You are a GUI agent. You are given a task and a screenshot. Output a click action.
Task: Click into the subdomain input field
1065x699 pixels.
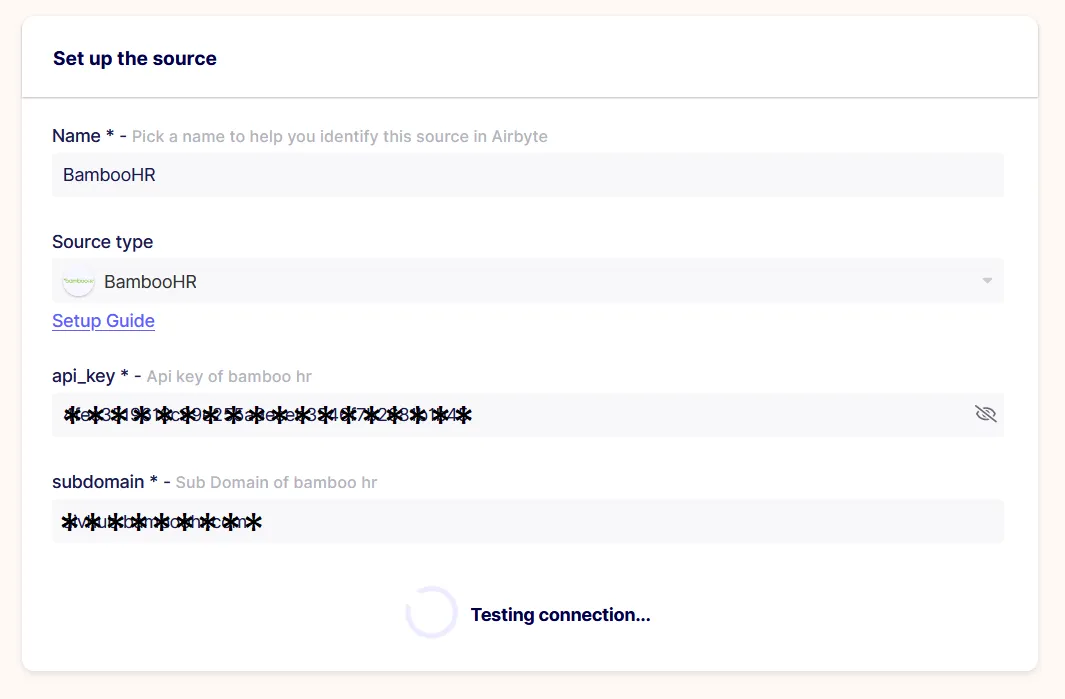528,521
